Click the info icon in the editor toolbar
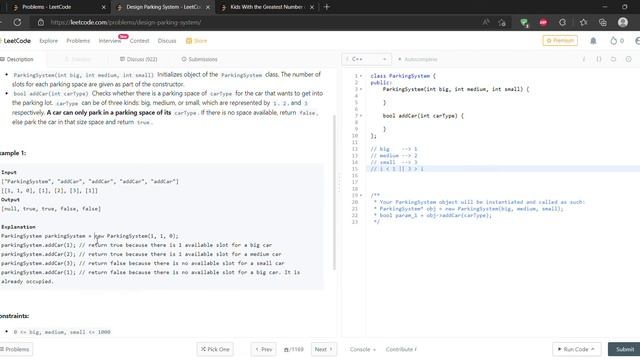Image resolution: width=640 pixels, height=360 pixels. tap(584, 59)
